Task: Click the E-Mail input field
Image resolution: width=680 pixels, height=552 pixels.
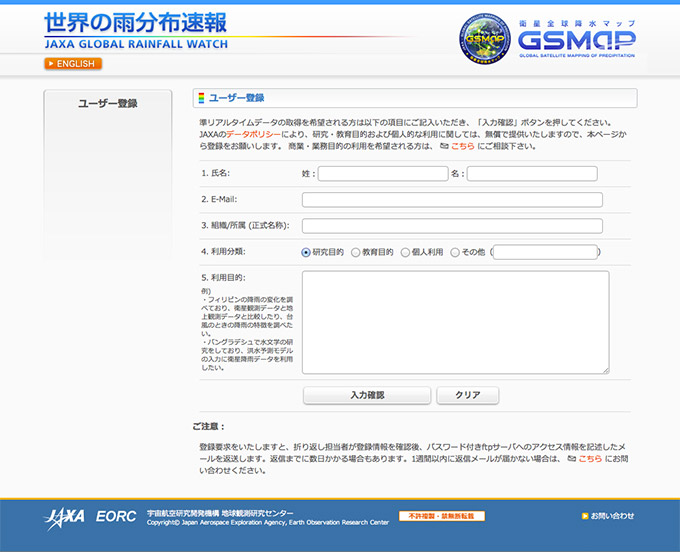Action: (452, 199)
